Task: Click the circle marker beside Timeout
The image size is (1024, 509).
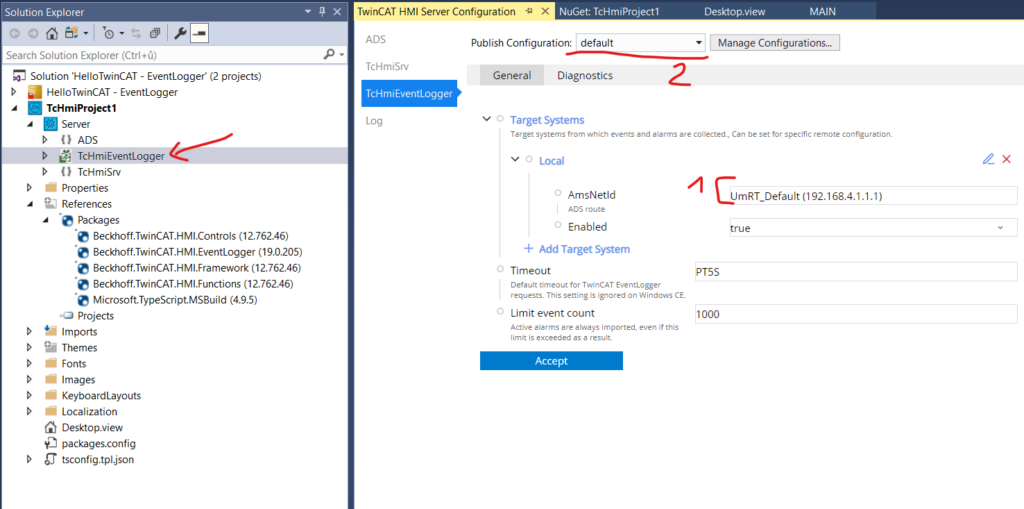Action: point(499,271)
